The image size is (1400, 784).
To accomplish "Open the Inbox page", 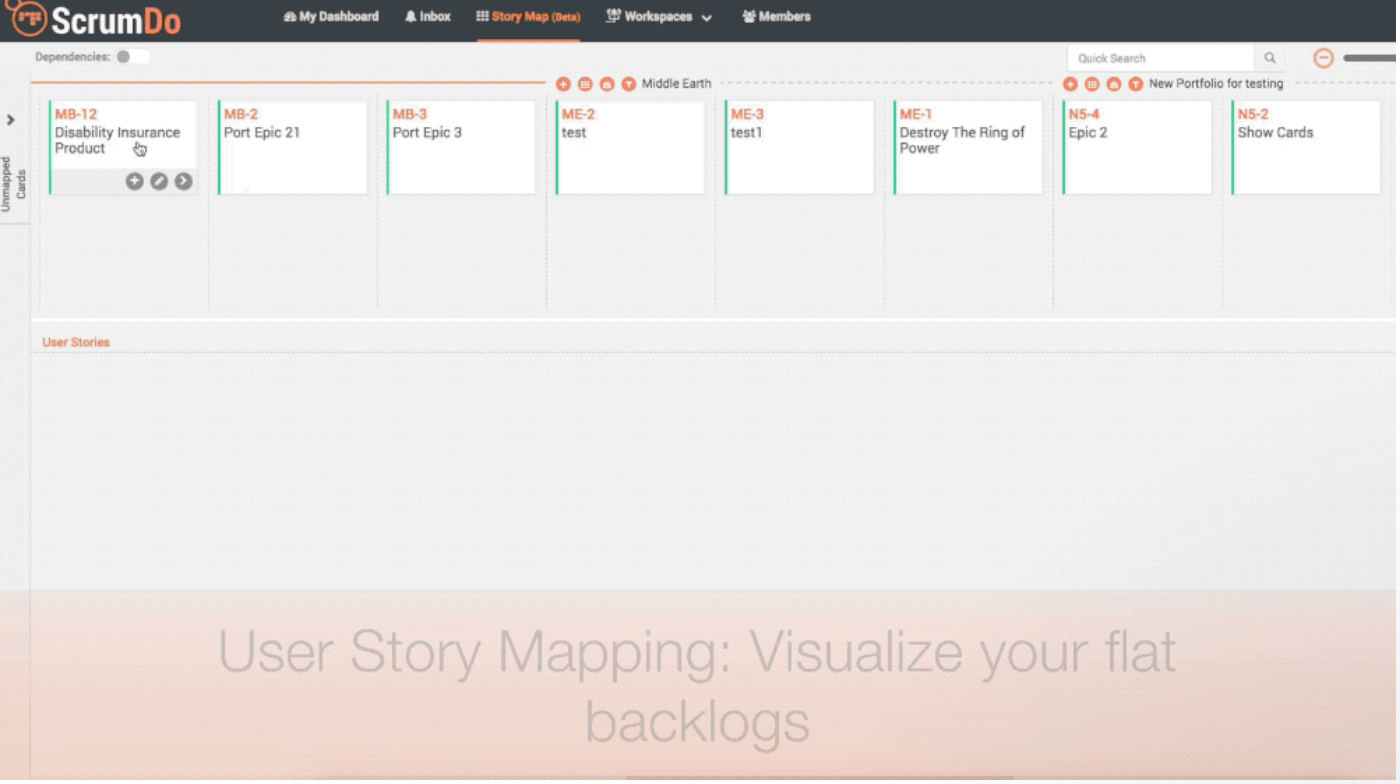I will click(x=428, y=17).
